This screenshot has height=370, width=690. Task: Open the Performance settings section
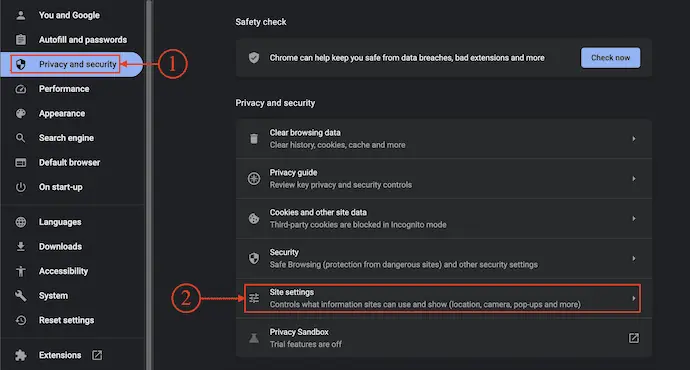pyautogui.click(x=64, y=89)
